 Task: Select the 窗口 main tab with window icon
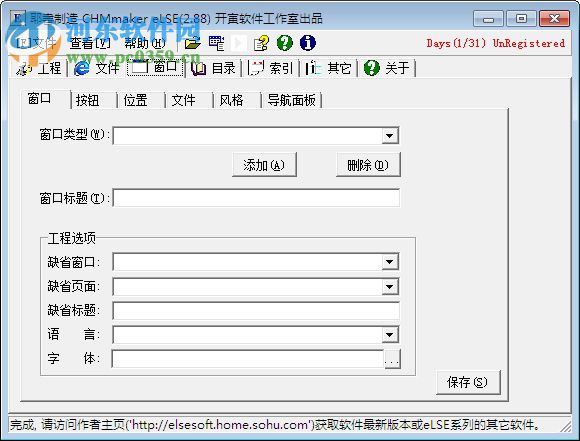tap(156, 67)
